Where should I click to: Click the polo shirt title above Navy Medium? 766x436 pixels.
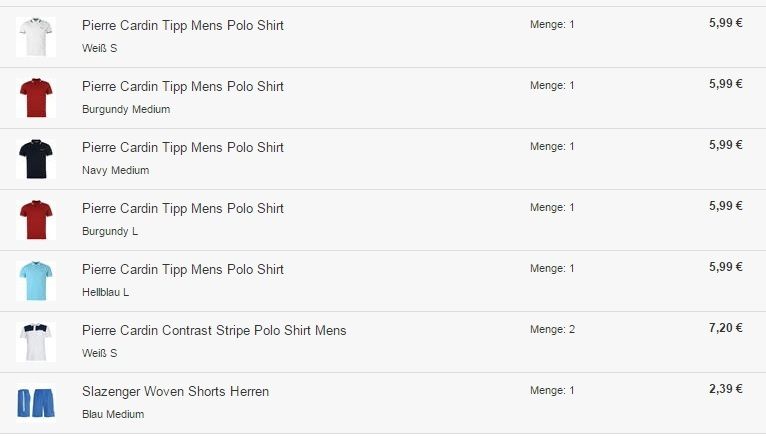click(183, 147)
